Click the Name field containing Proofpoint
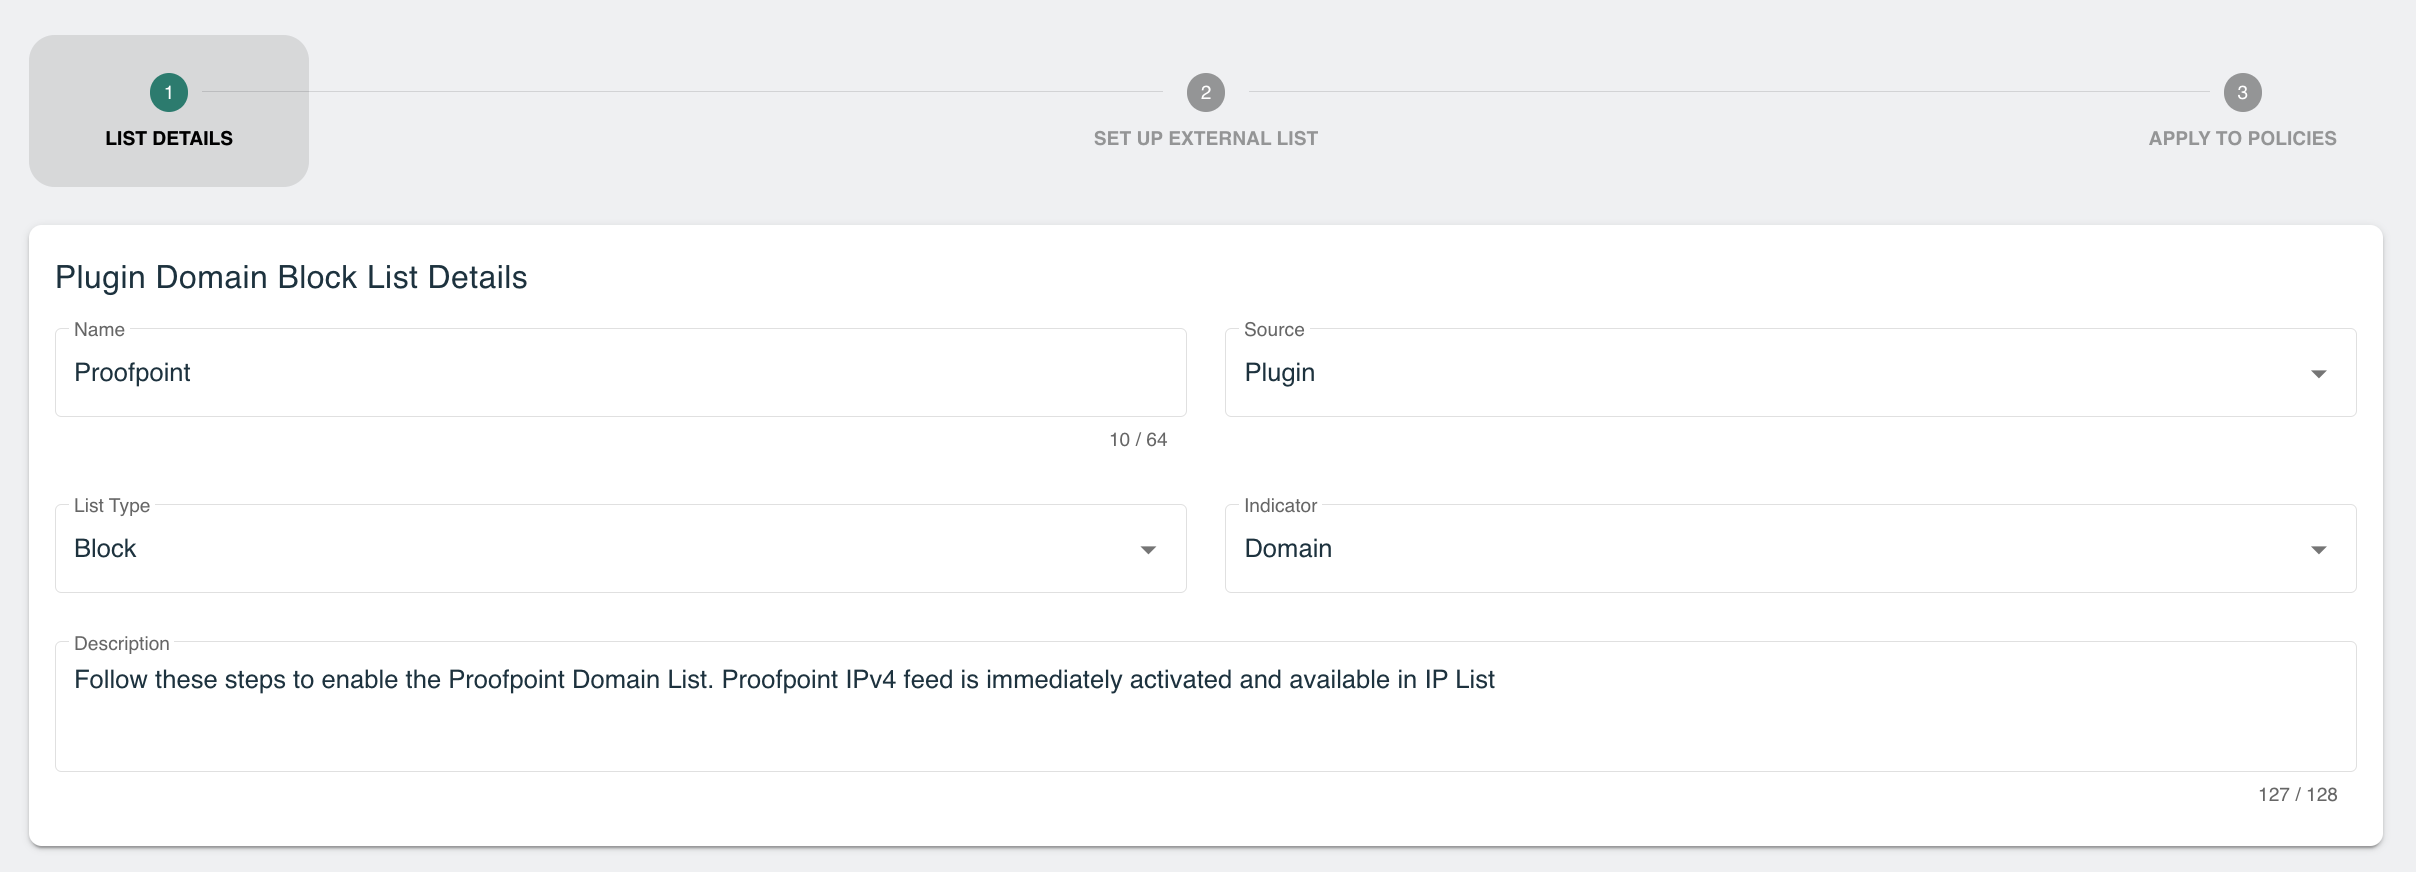 (620, 372)
